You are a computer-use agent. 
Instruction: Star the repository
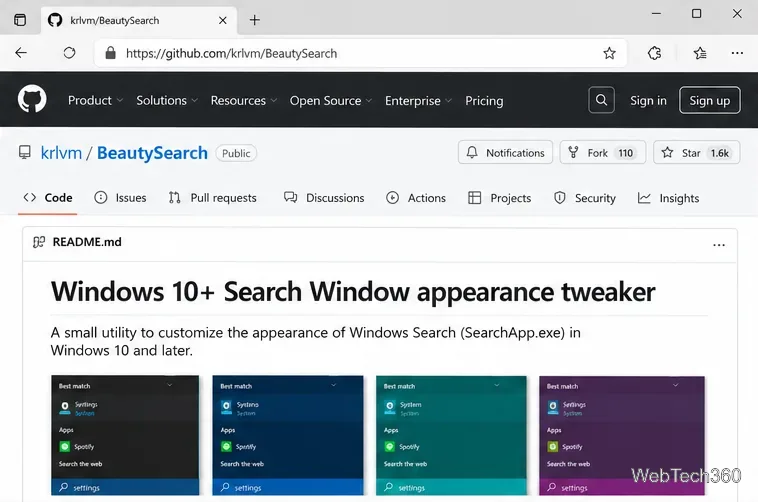[x=696, y=153]
